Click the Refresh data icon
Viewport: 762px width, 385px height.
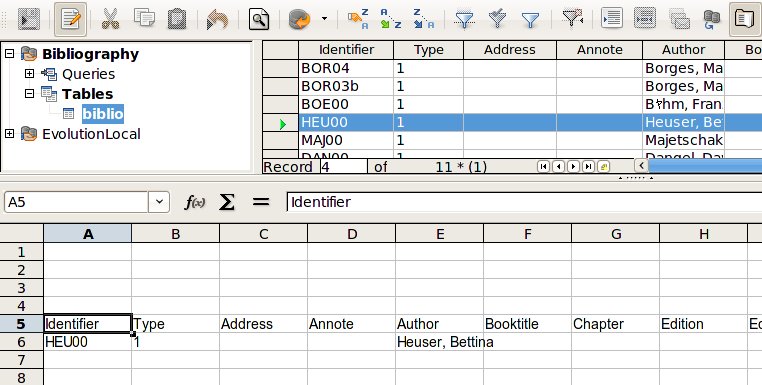coord(300,19)
